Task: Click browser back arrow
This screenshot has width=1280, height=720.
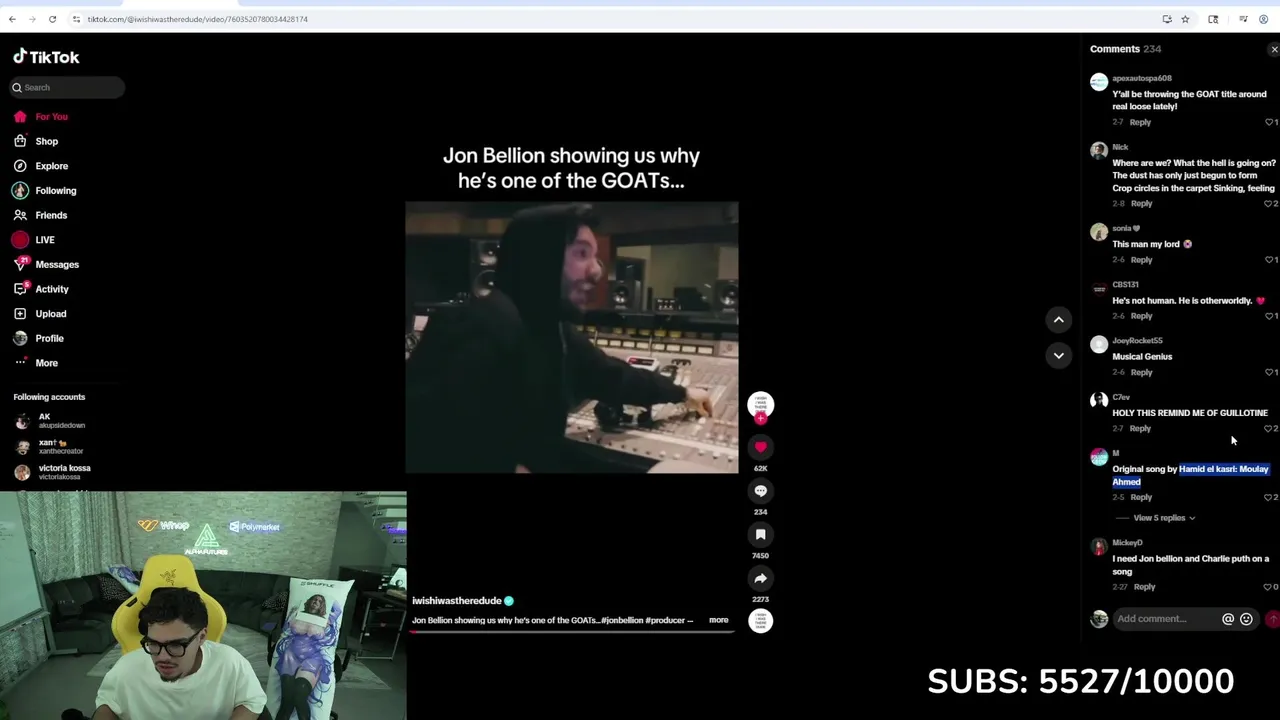Action: coord(12,19)
